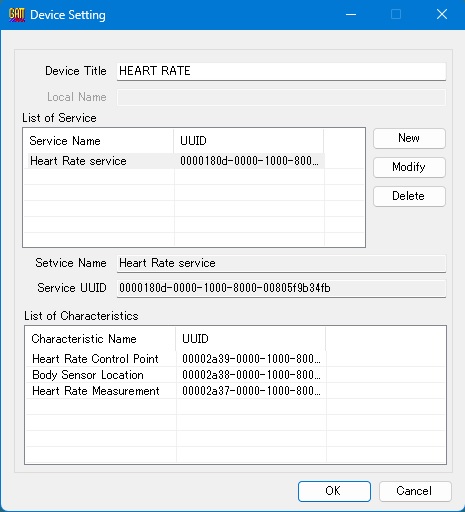Delete the selected service
Viewport: 465px width, 512px height.
tap(409, 196)
